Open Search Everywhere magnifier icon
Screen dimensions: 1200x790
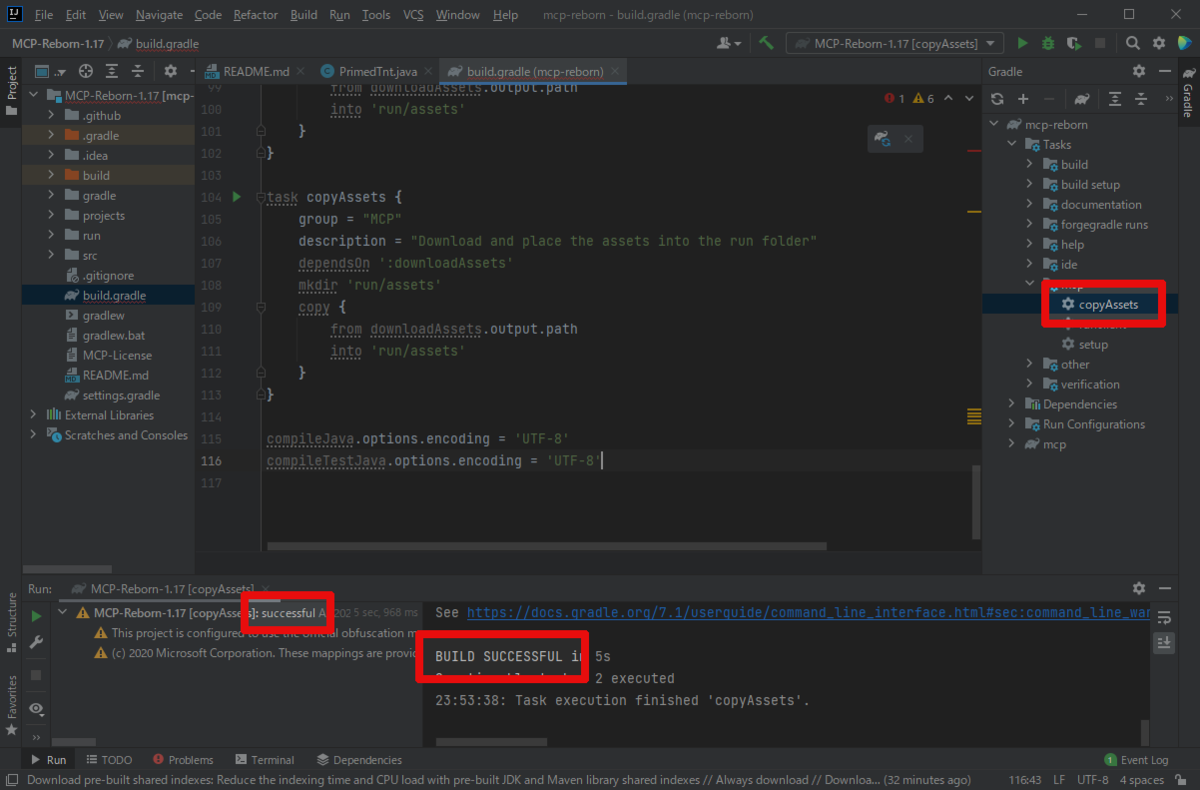tap(1132, 43)
